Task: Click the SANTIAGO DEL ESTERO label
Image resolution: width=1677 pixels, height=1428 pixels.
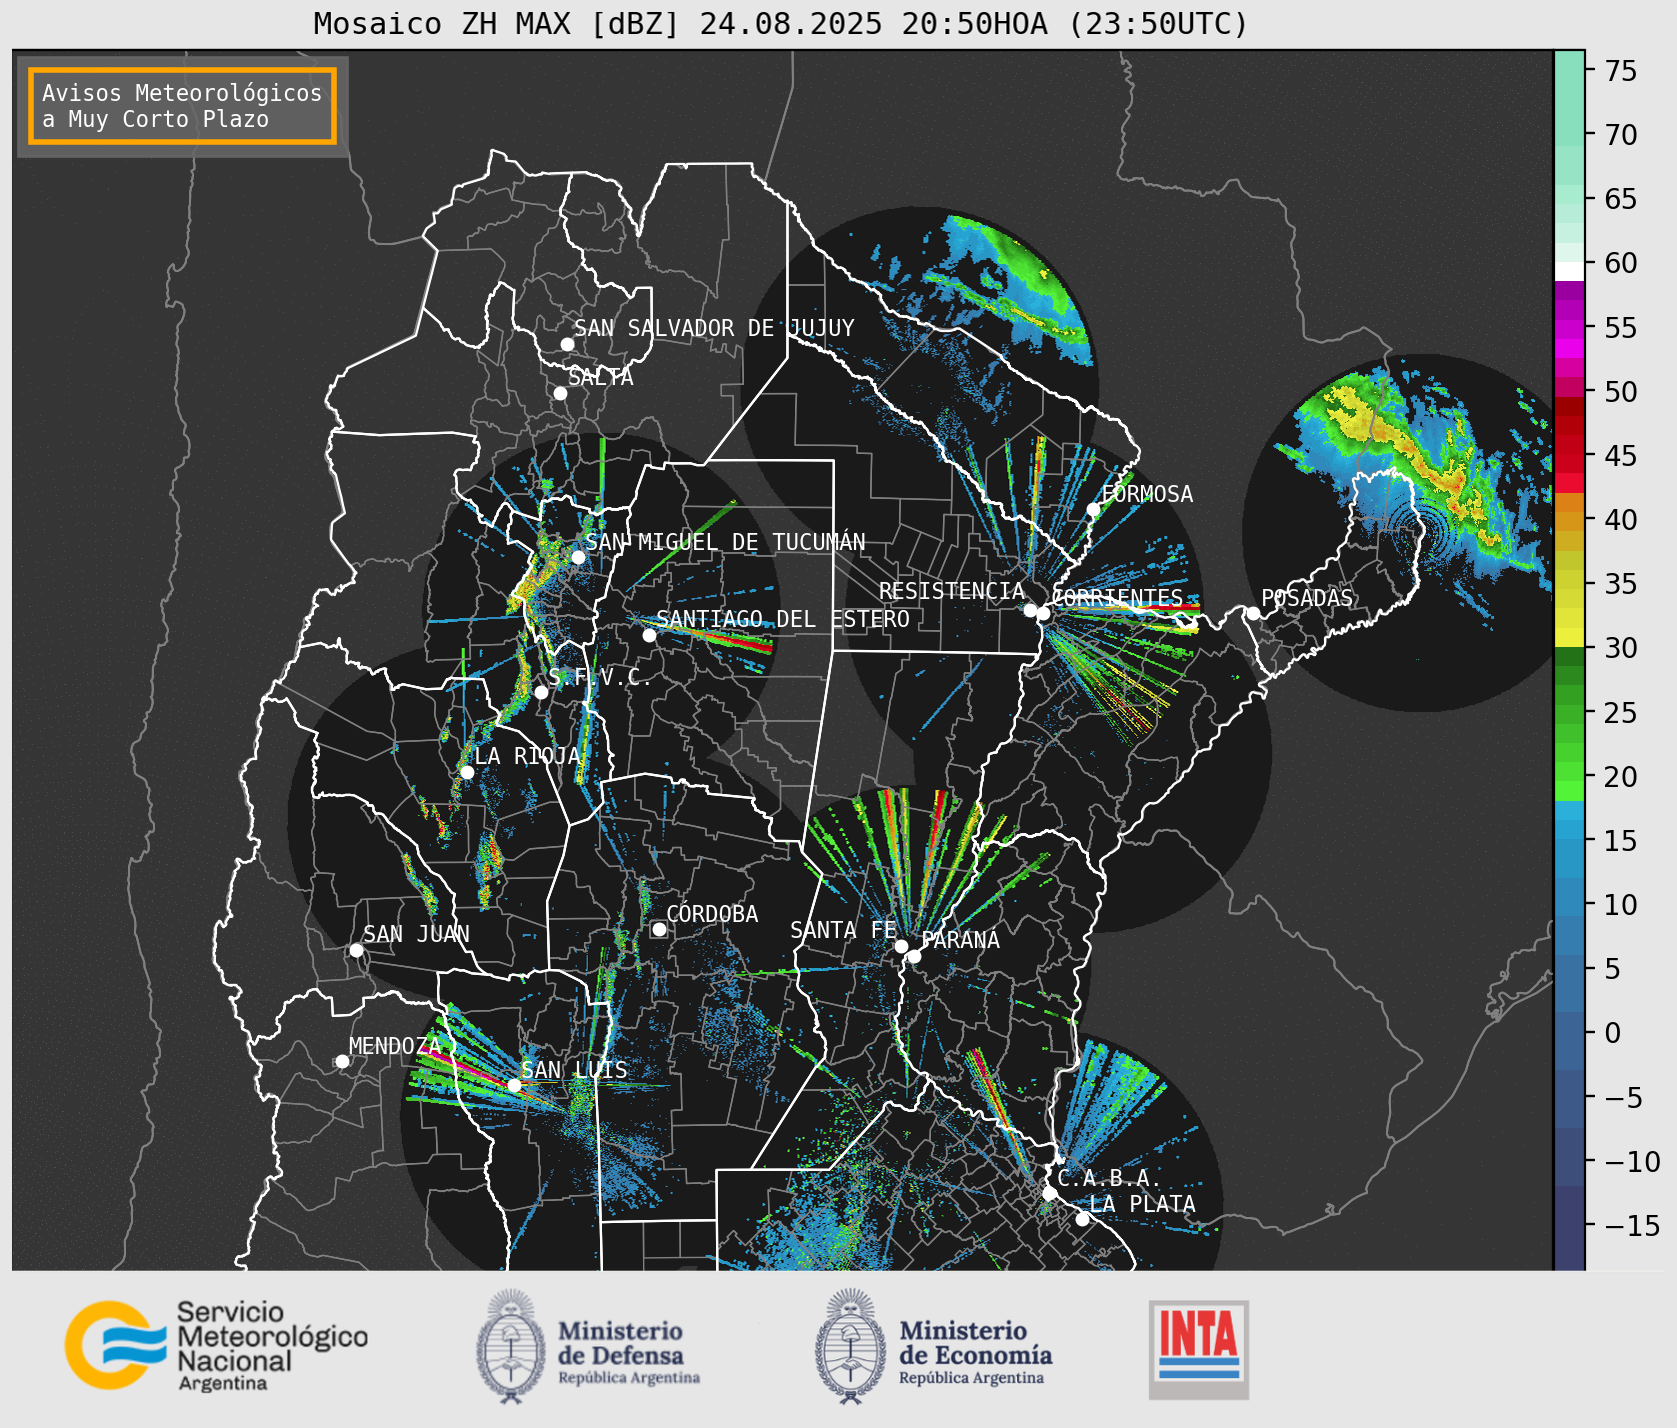Action: (x=783, y=619)
